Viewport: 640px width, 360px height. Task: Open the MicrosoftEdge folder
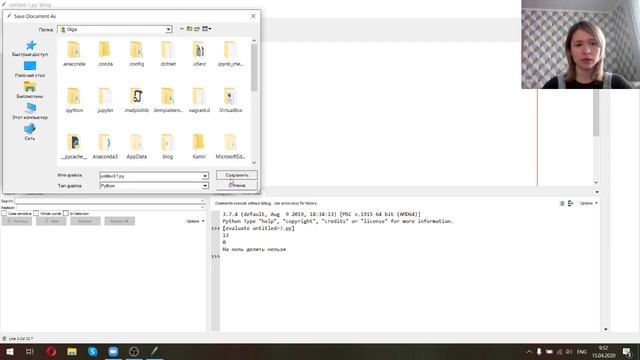click(x=230, y=147)
